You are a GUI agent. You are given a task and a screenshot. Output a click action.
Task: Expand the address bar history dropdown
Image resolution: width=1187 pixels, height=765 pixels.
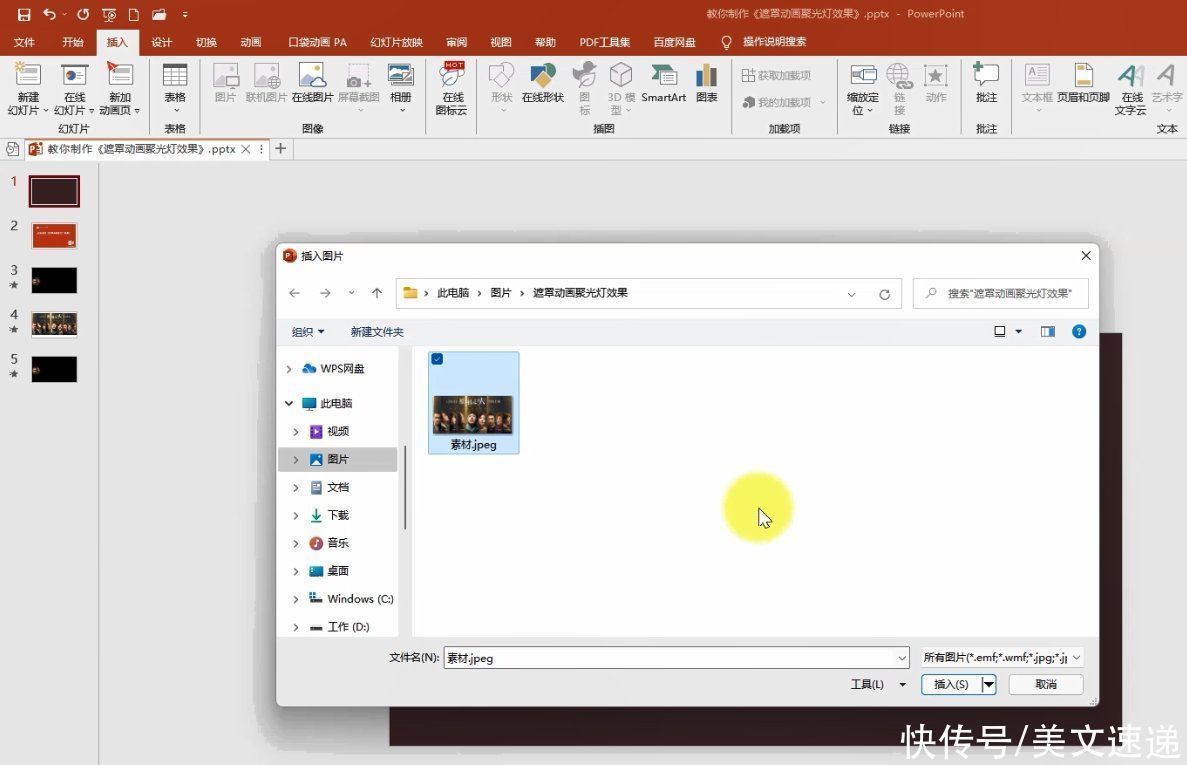click(852, 294)
